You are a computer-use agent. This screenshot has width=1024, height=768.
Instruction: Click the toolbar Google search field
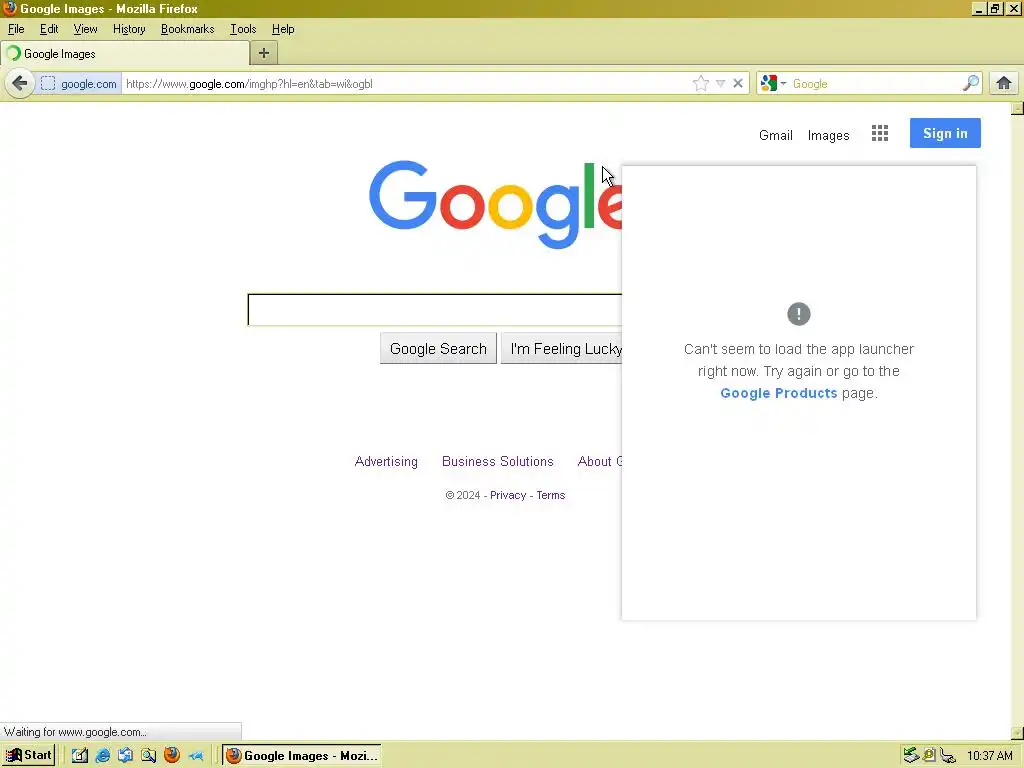[x=875, y=84]
